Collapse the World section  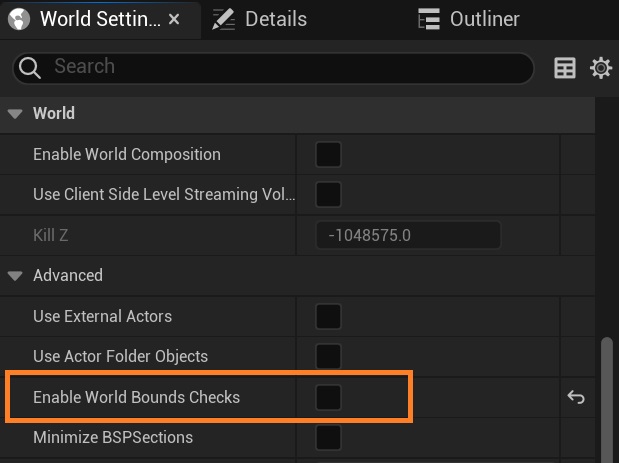[15, 114]
